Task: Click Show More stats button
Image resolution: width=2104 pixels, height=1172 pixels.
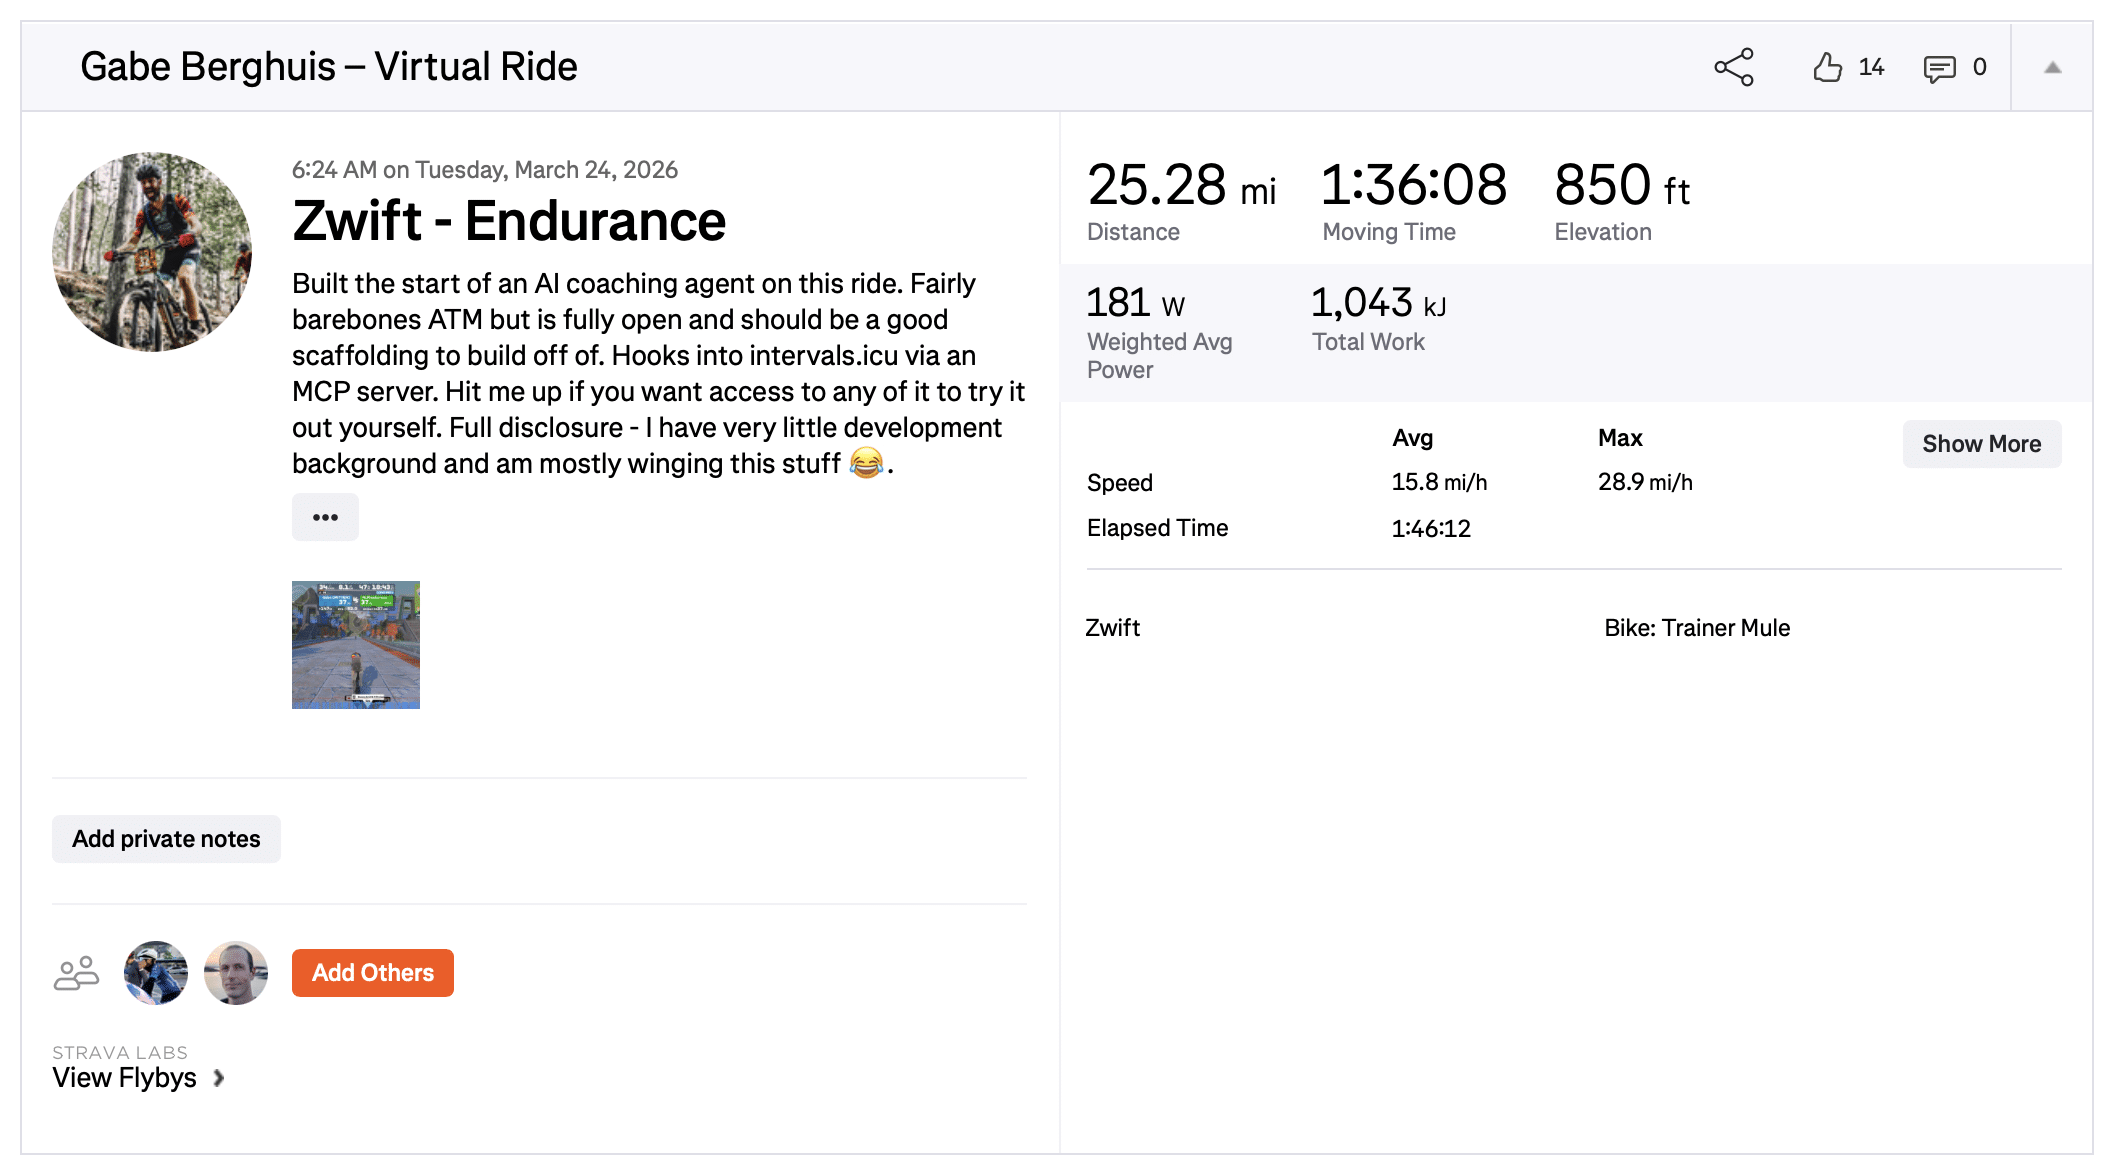Action: (x=1981, y=444)
